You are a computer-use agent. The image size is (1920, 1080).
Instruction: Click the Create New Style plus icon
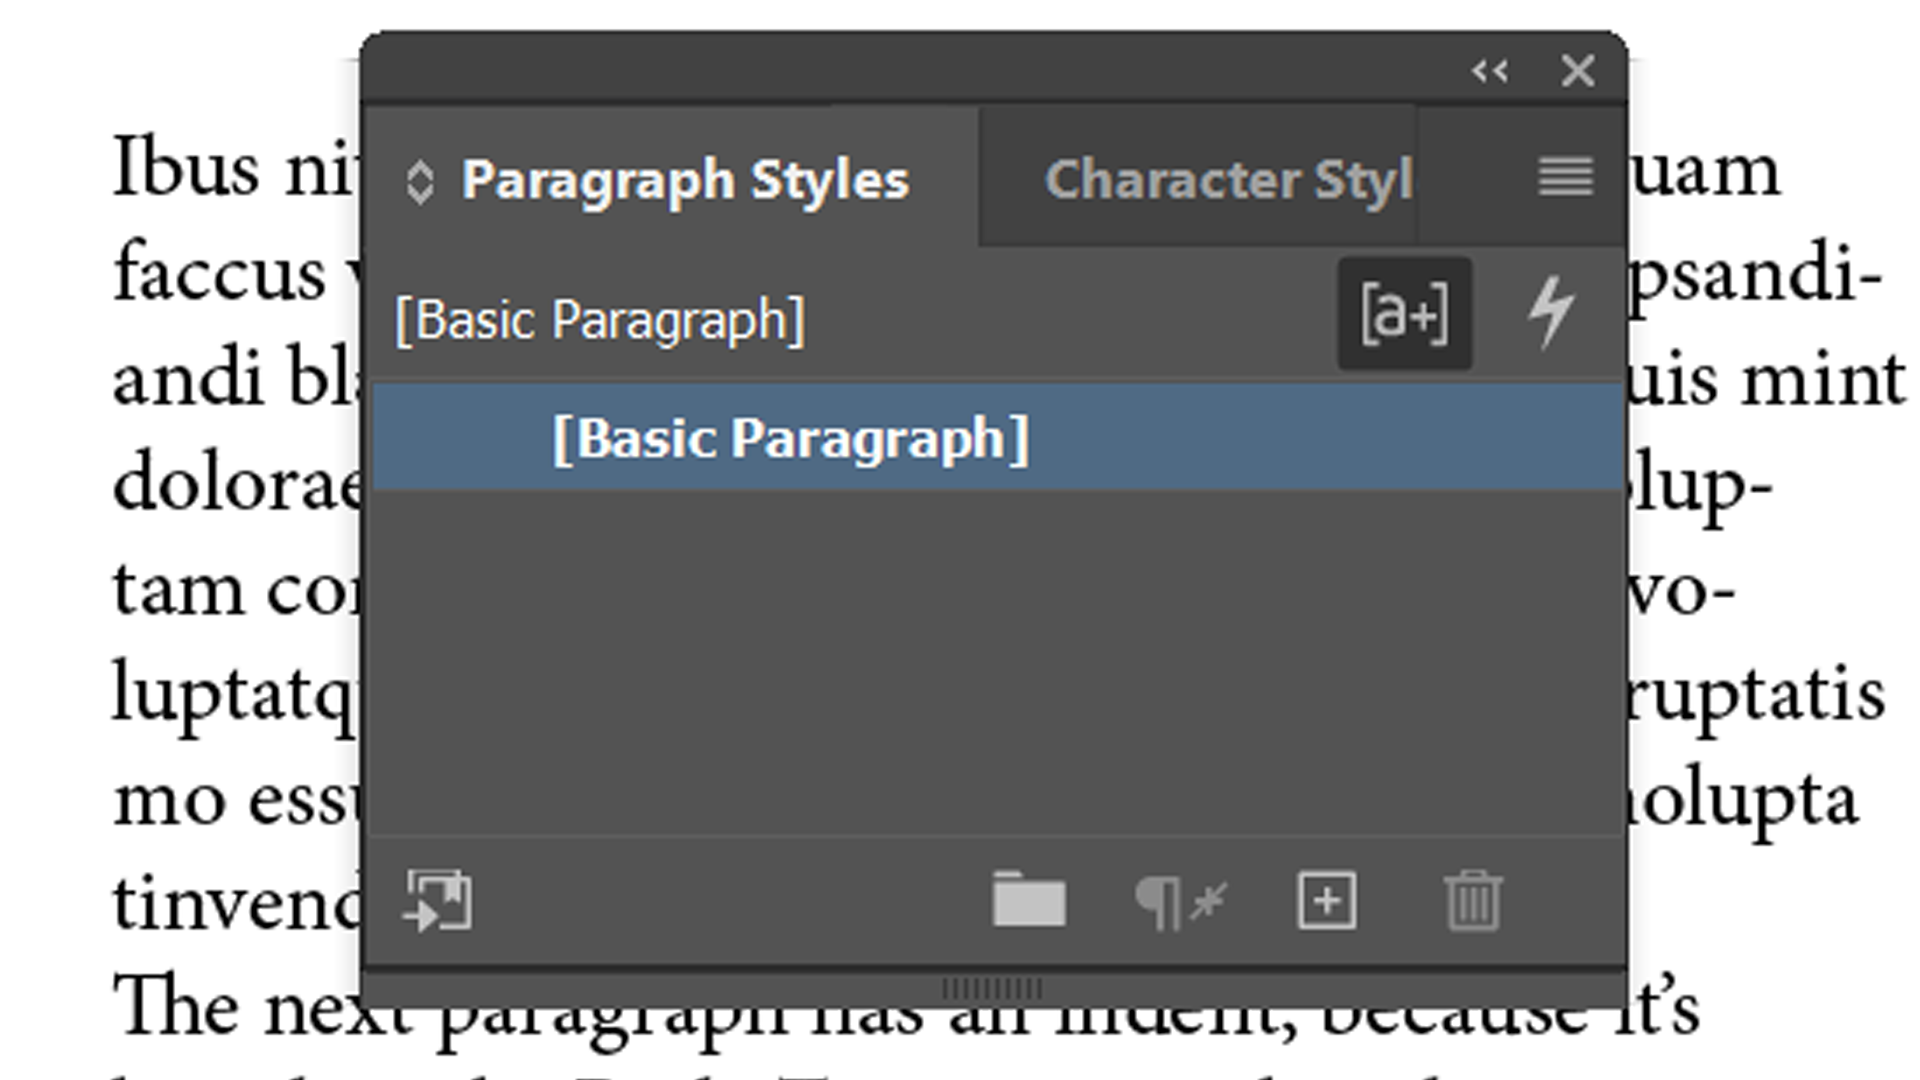pos(1326,901)
